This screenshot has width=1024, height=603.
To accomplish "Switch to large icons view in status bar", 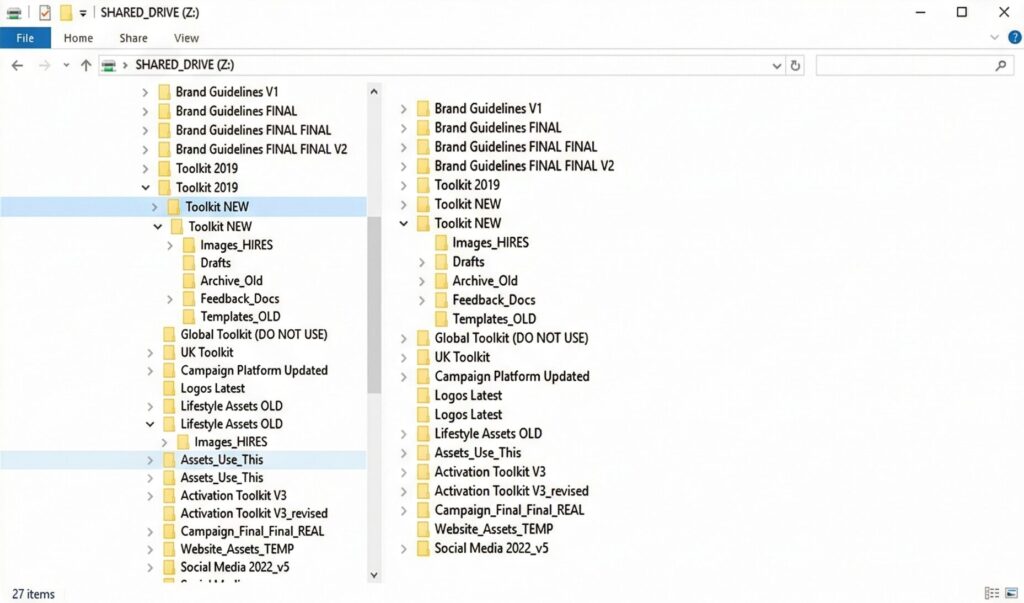I will pyautogui.click(x=1010, y=594).
